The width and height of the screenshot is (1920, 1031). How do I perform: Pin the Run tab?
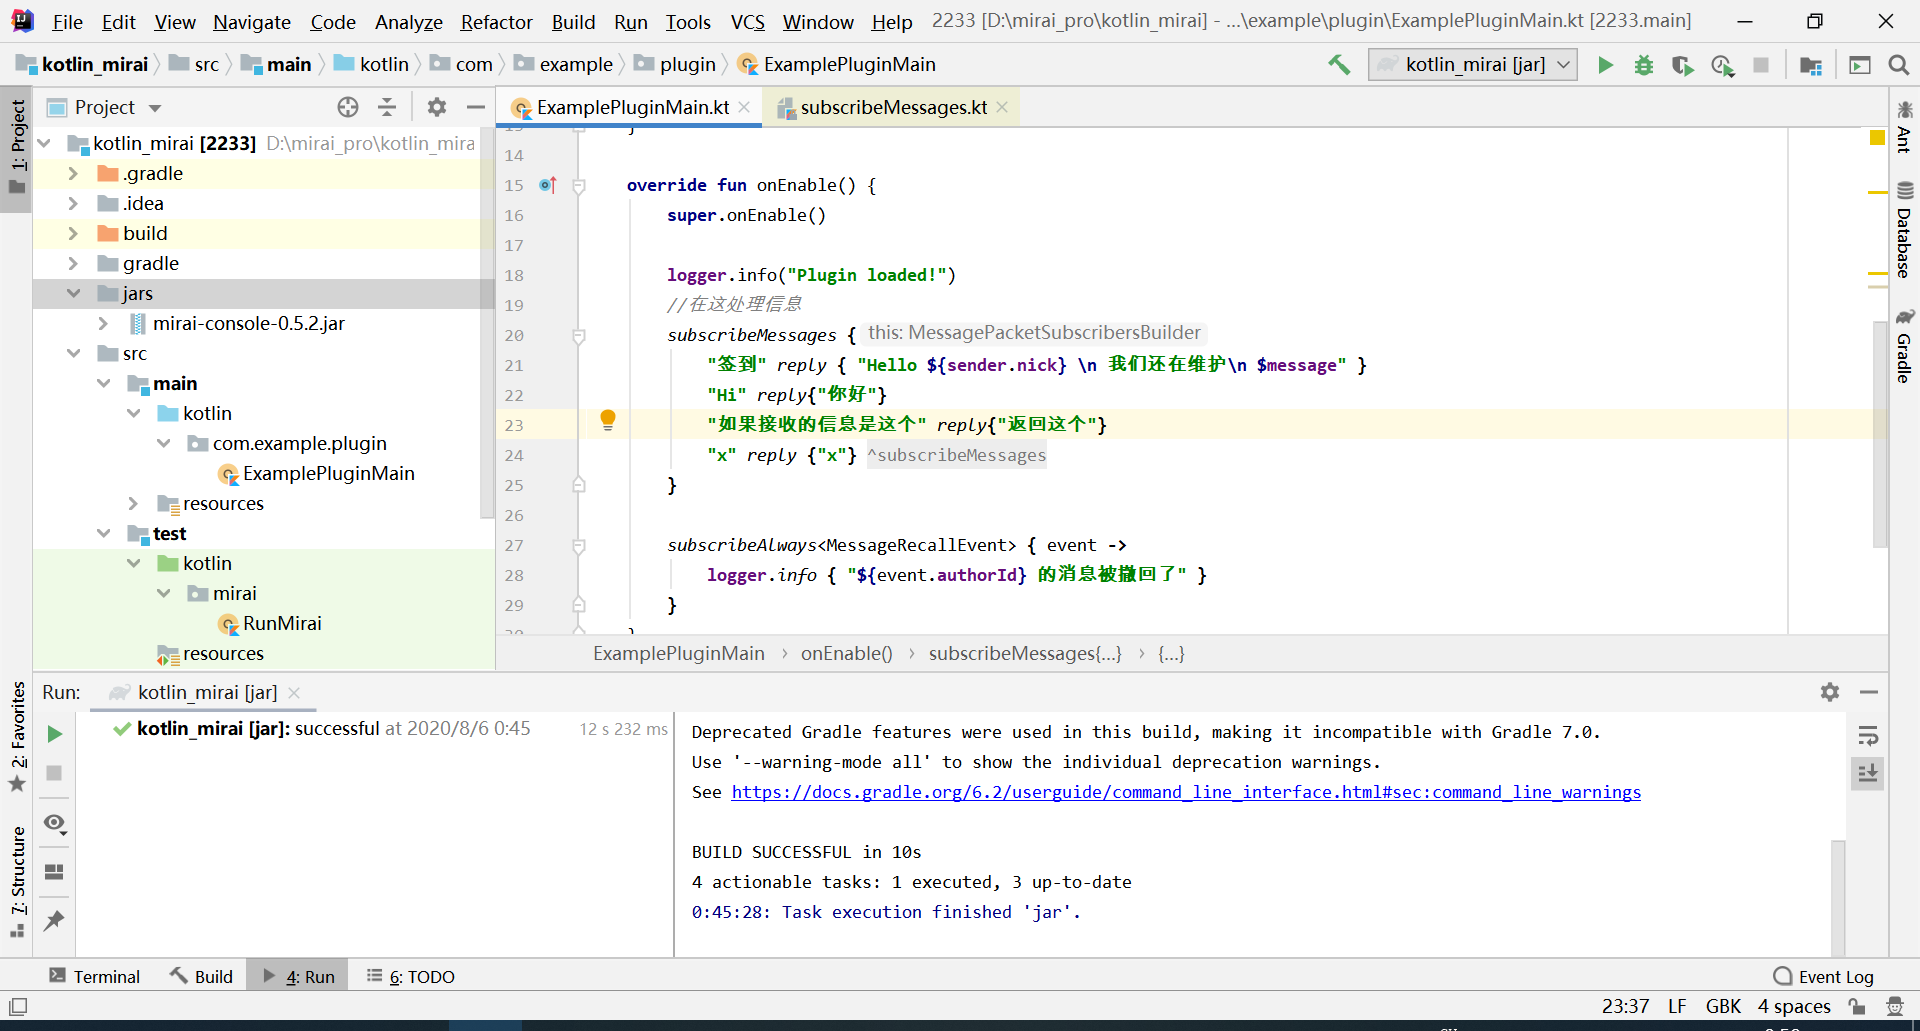tap(55, 920)
